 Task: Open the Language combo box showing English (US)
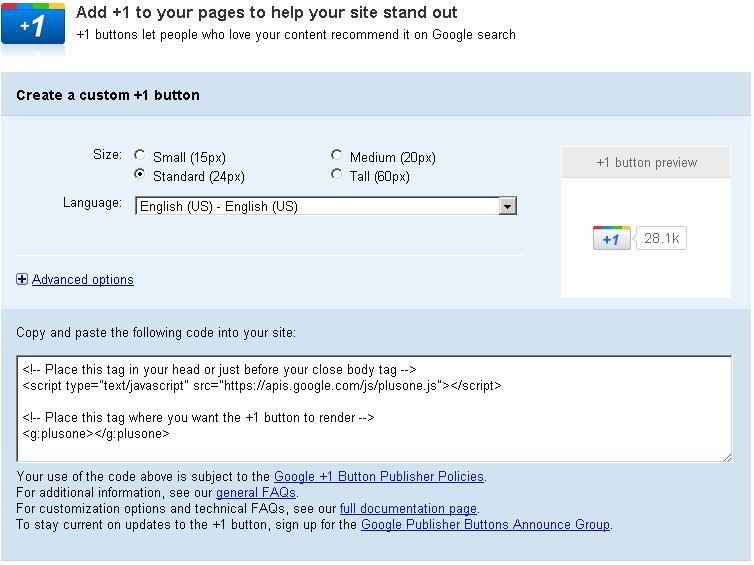pos(317,207)
